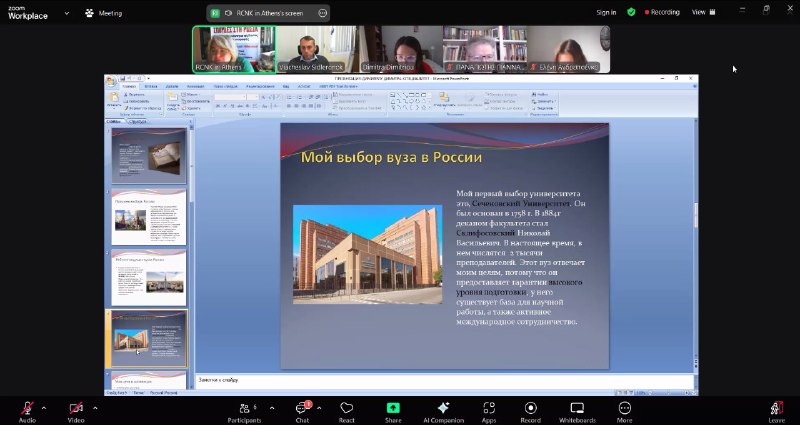This screenshot has width=800, height=425.
Task: Click the Sign in link
Action: (606, 12)
